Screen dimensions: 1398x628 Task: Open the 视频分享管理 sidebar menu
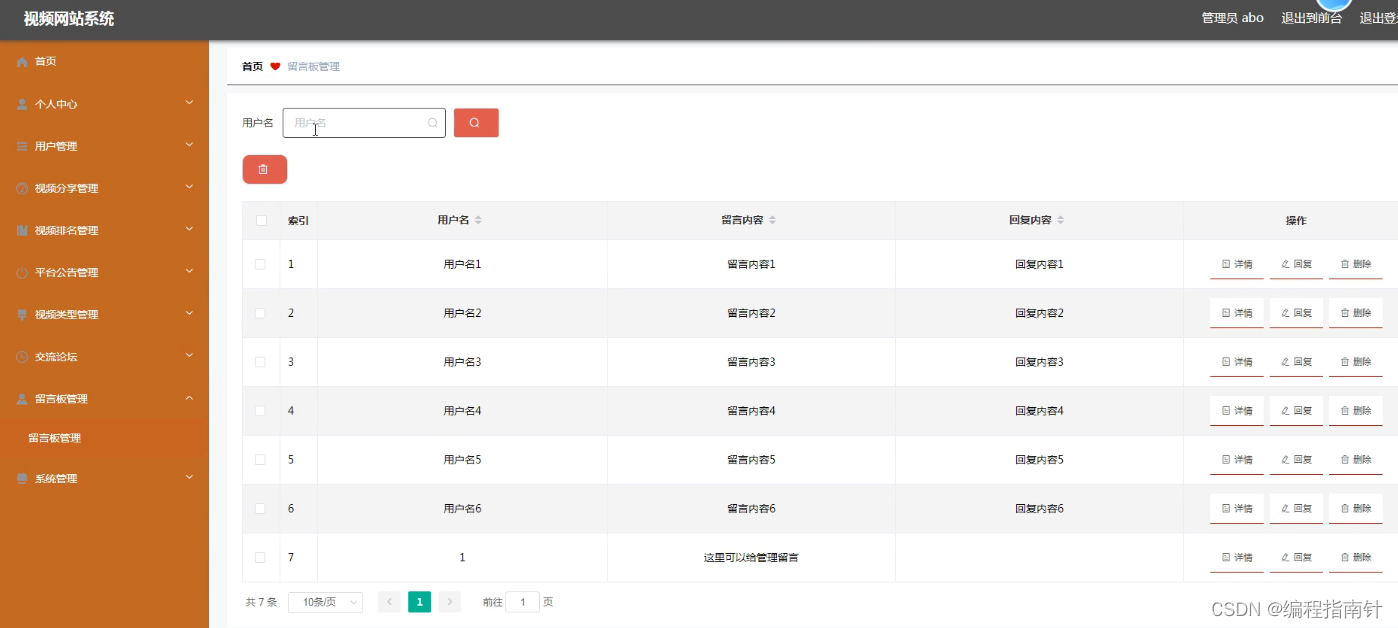click(x=104, y=188)
